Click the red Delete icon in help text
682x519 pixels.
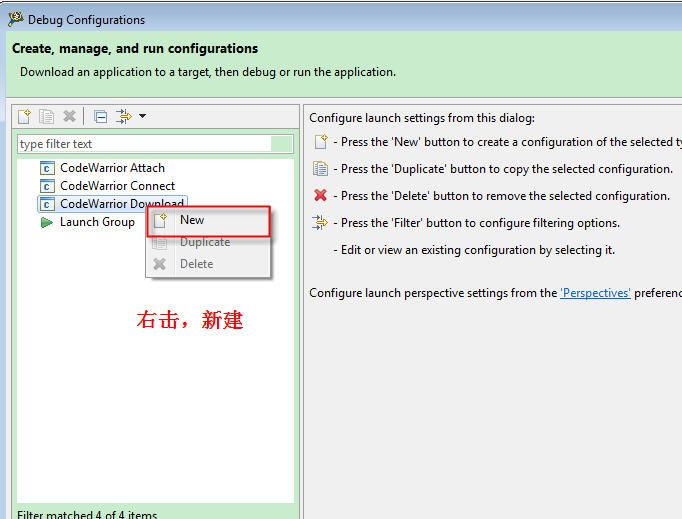[x=321, y=195]
